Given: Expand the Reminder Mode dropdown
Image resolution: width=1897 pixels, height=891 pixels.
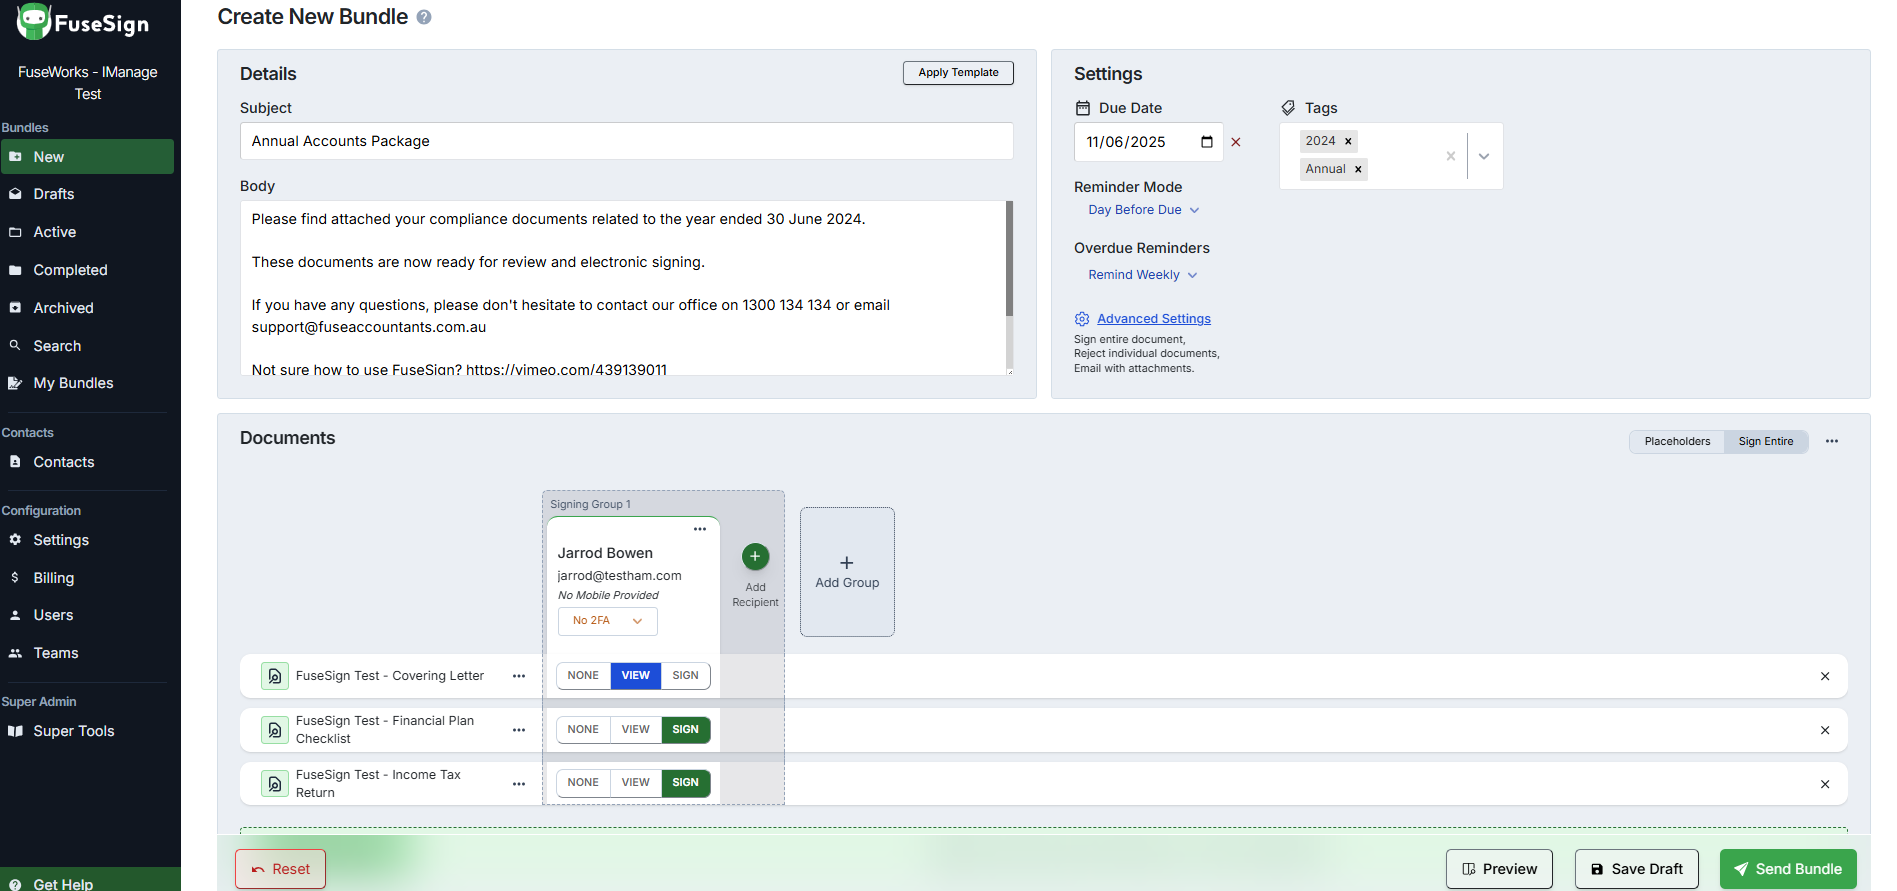Looking at the screenshot, I should (x=1143, y=210).
